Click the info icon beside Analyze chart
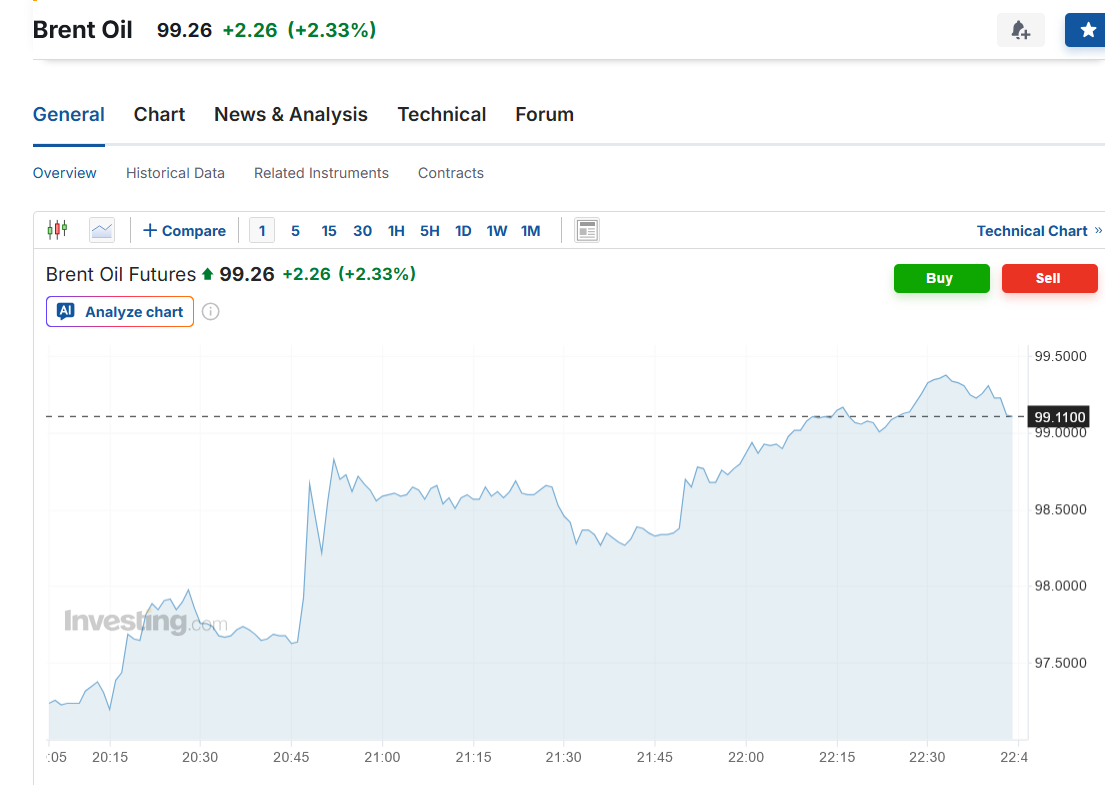Viewport: 1105px width, 785px height. (211, 311)
